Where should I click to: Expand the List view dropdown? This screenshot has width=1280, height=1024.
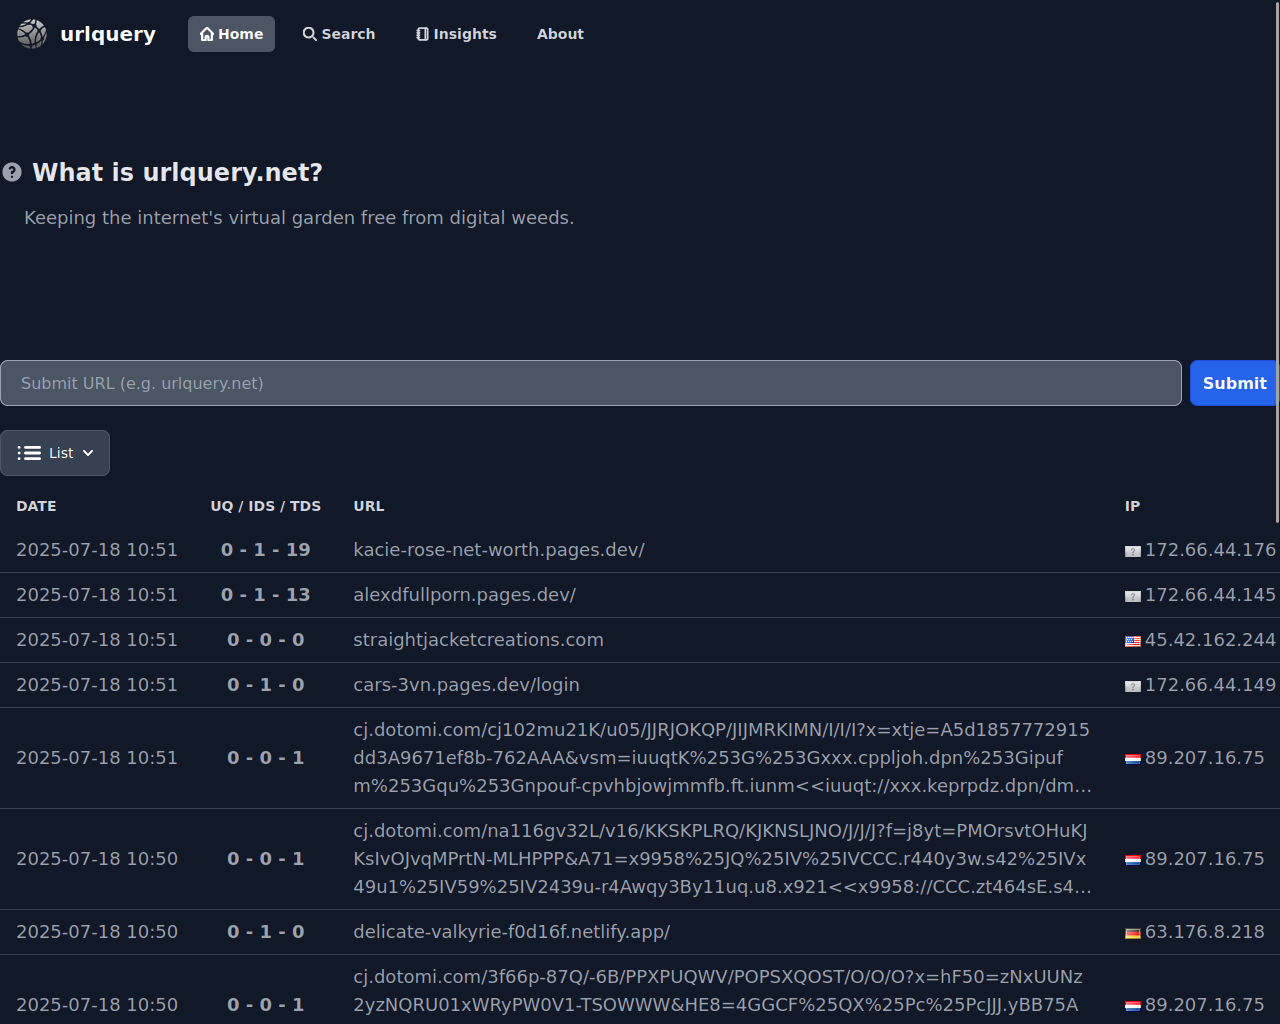[55, 453]
